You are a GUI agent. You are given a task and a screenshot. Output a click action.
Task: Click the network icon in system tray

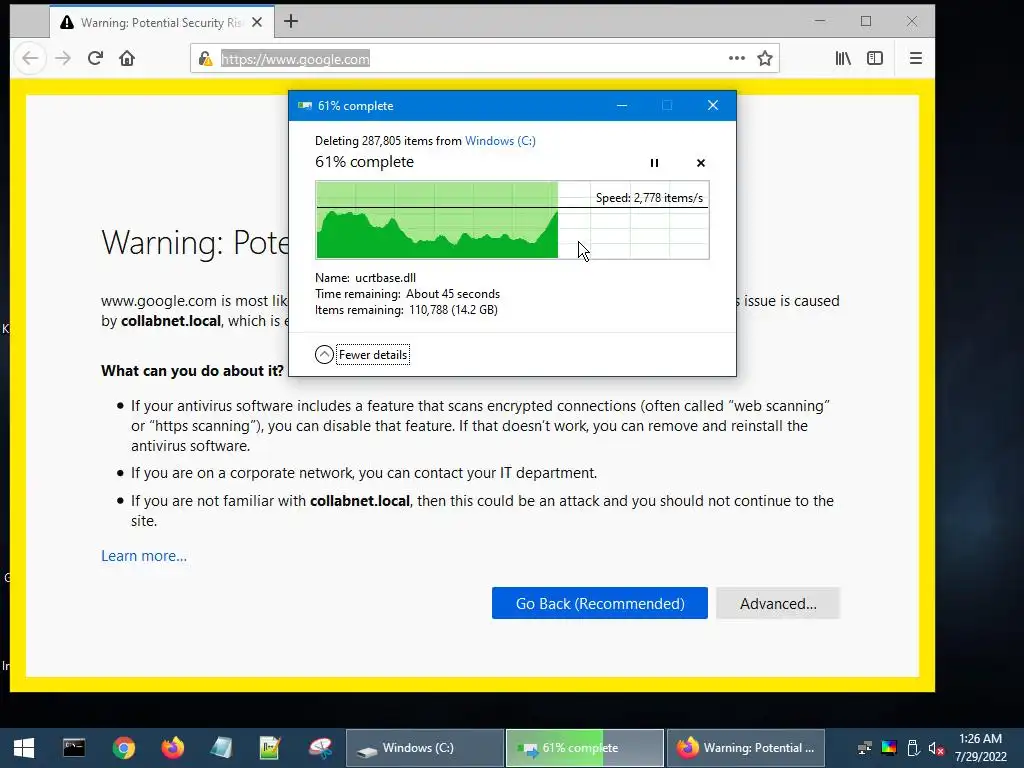click(865, 748)
